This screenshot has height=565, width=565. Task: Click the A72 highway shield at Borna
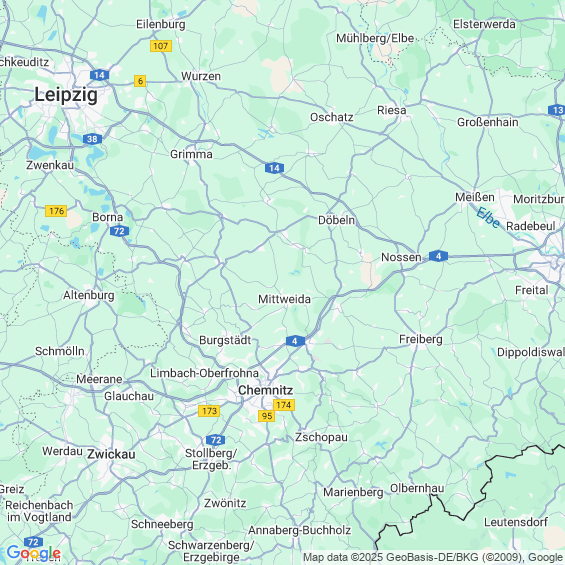119,231
